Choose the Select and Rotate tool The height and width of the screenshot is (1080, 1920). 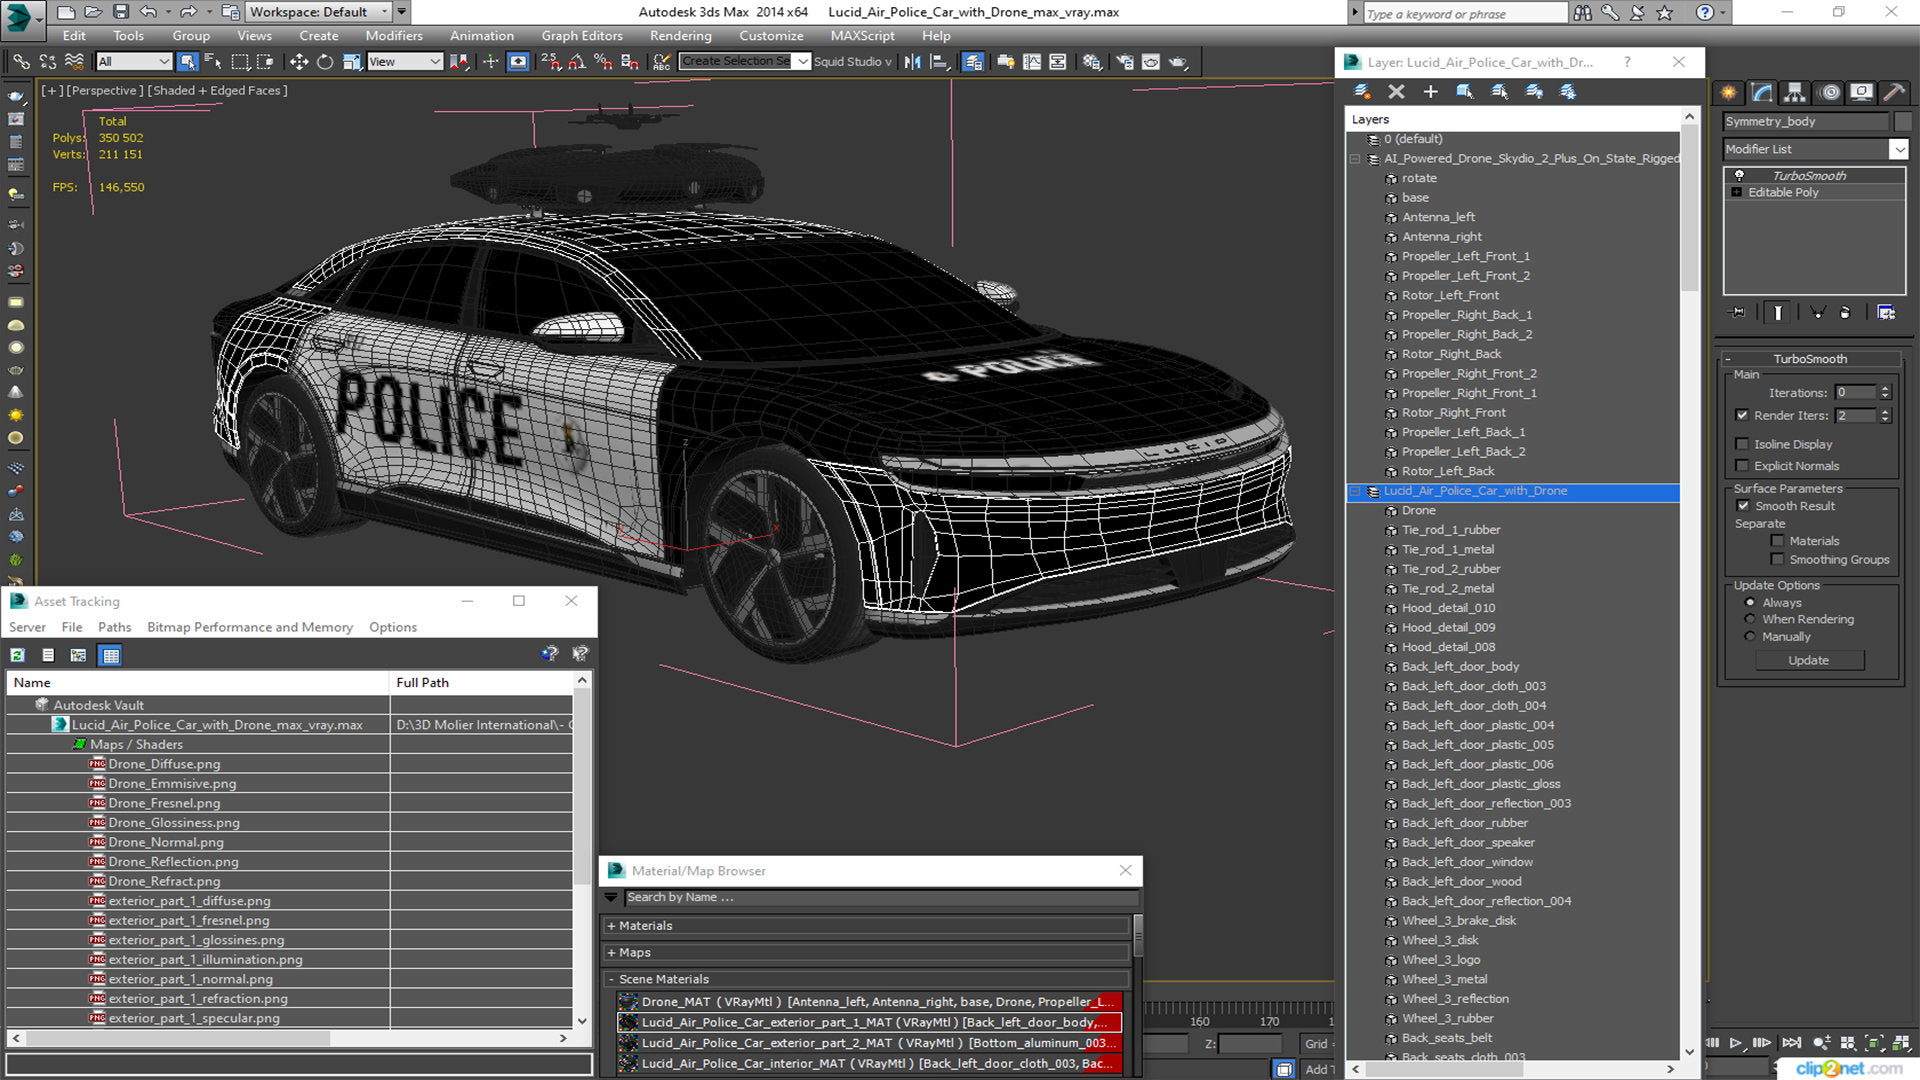point(325,62)
